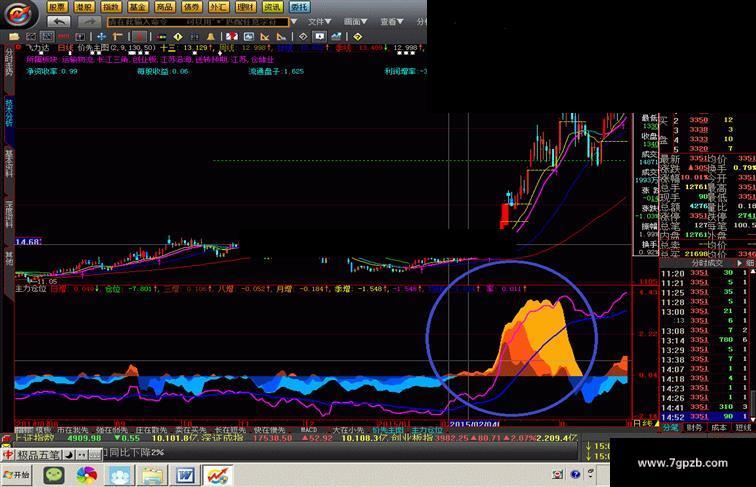
Task: Select the 成本 tab at bottom right
Action: click(719, 428)
